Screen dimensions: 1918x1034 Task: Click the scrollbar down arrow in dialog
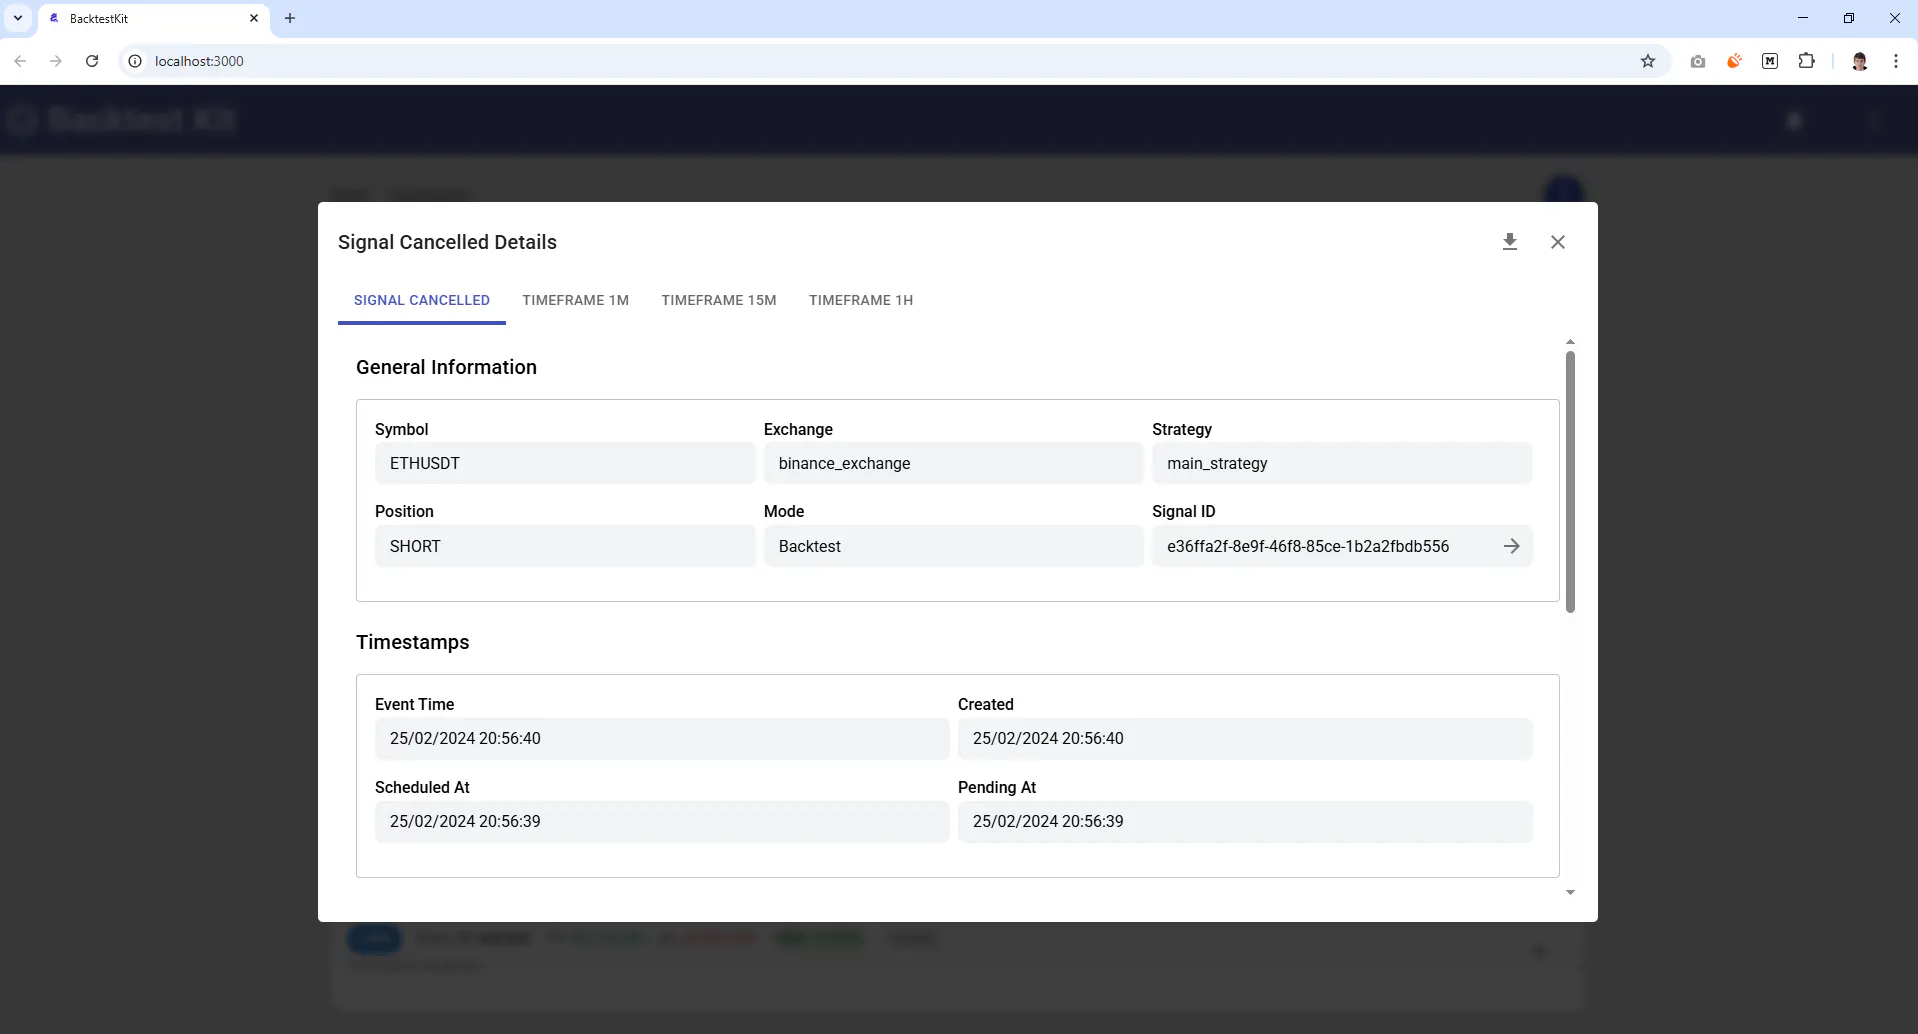(1570, 892)
